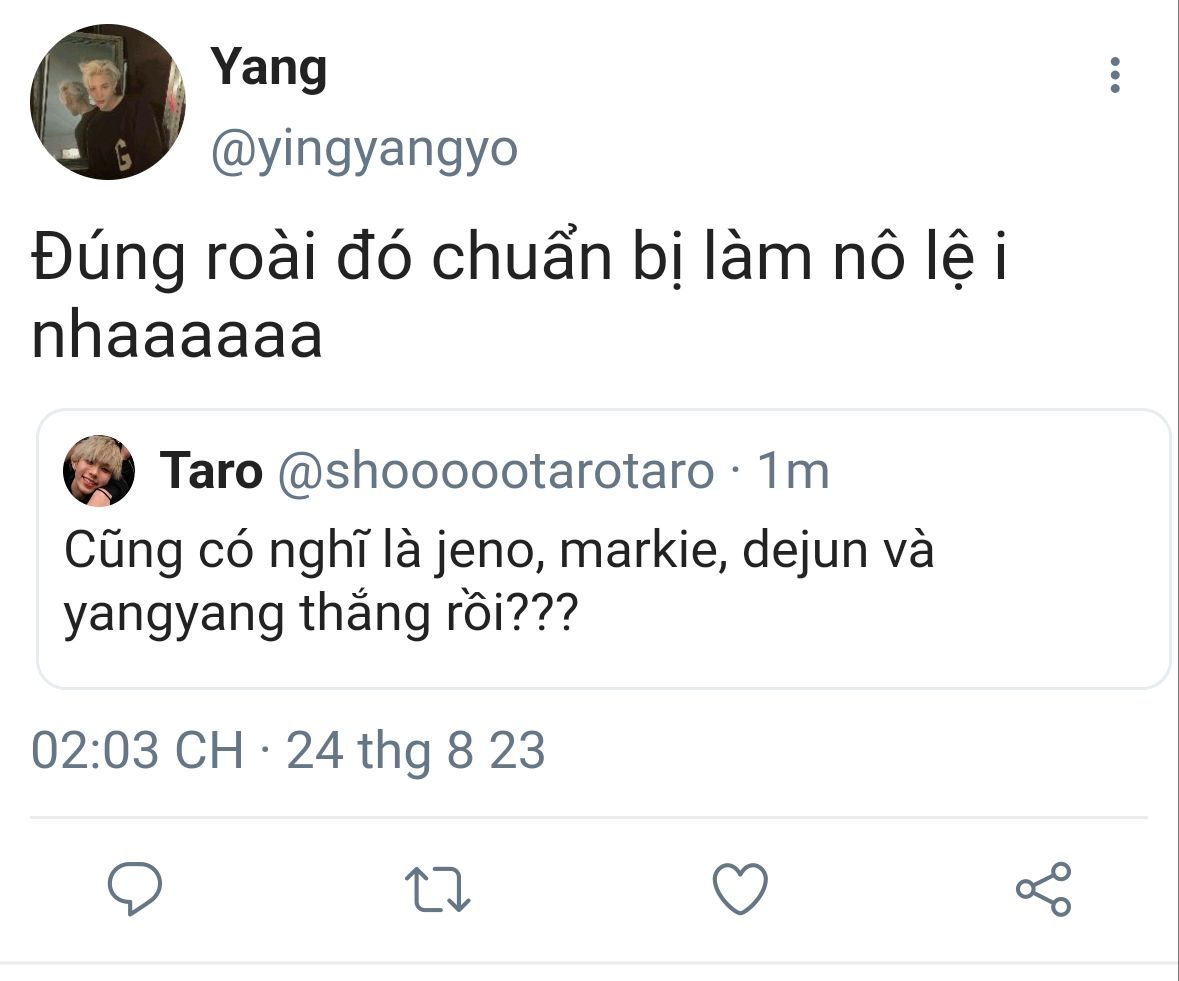The width and height of the screenshot is (1179, 981).
Task: Click the @shoooootarotaro handle
Action: pyautogui.click(x=496, y=471)
